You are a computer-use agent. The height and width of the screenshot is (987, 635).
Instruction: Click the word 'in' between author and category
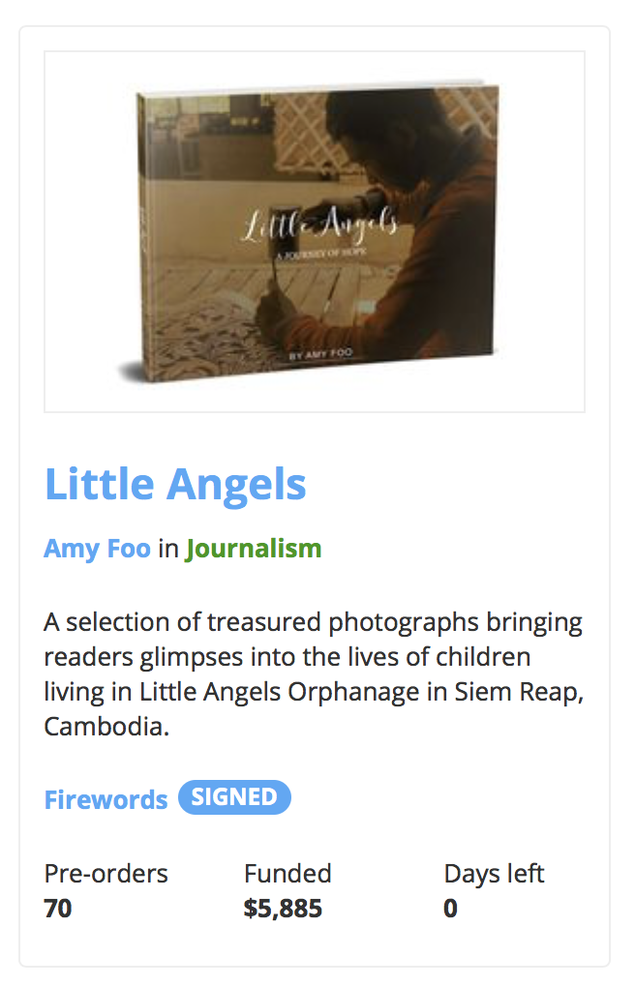tap(168, 548)
